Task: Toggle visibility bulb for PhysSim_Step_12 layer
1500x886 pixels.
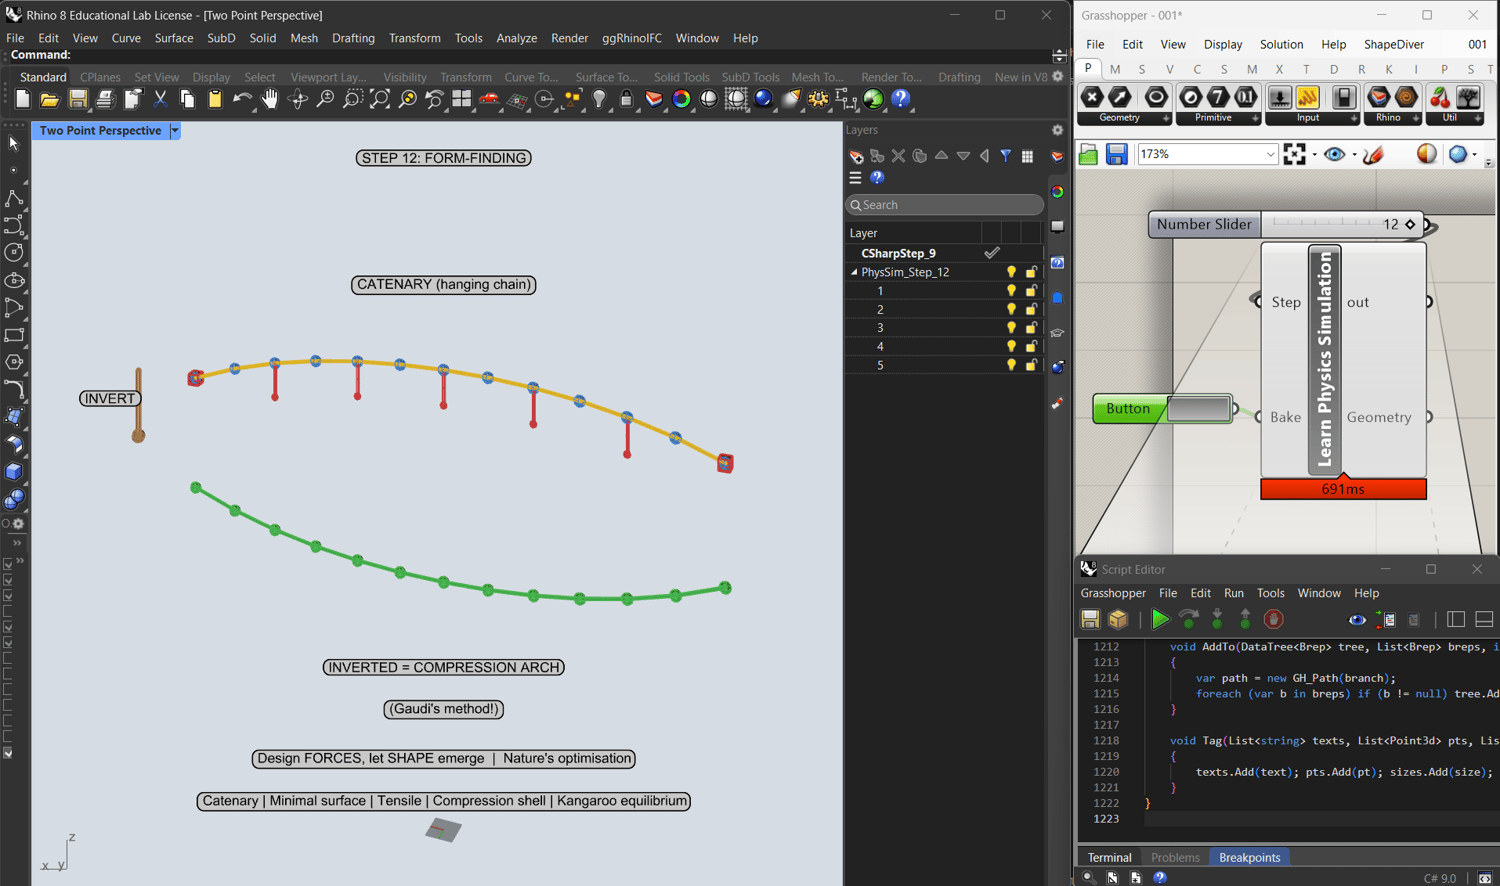Action: coord(1011,272)
